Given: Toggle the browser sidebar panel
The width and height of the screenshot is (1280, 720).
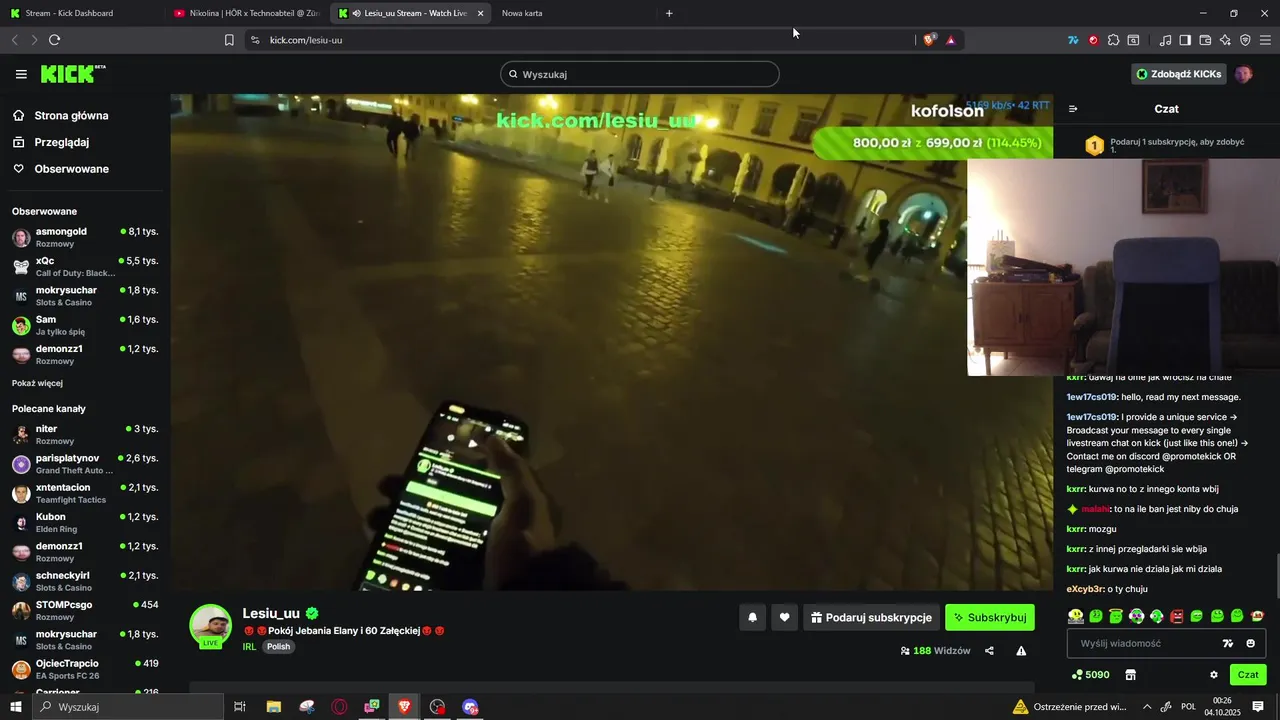Looking at the screenshot, I should click(x=1185, y=40).
